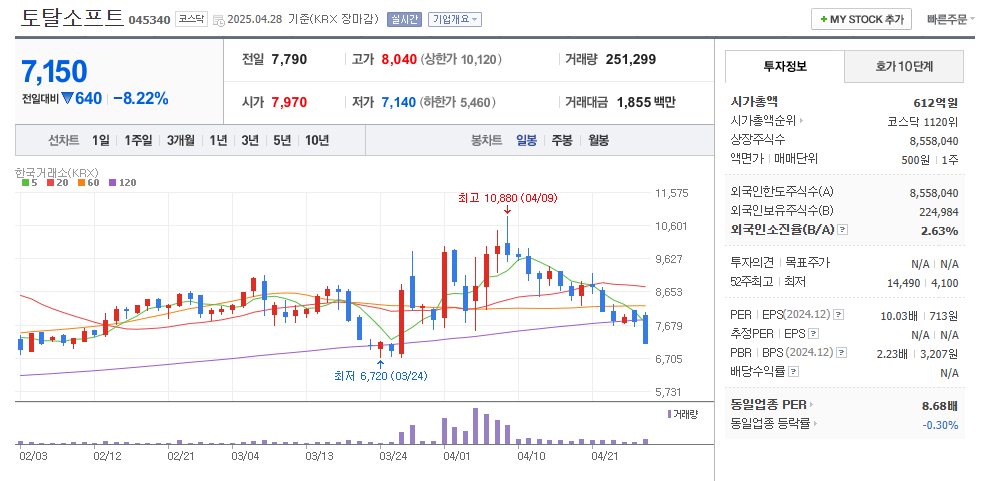Click the 토탈소프트 stock name heading
The image size is (995, 481).
pyautogui.click(x=72, y=18)
